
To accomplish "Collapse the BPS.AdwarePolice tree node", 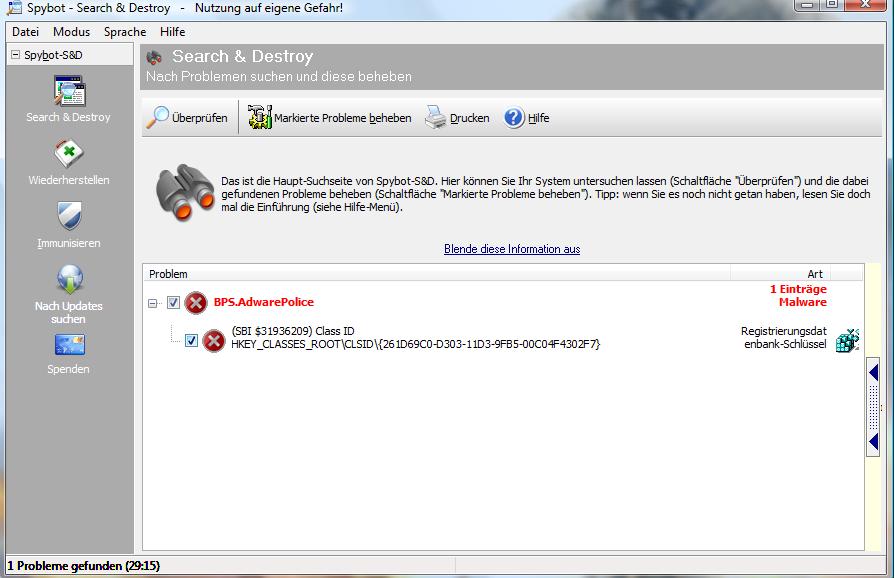I will [152, 303].
